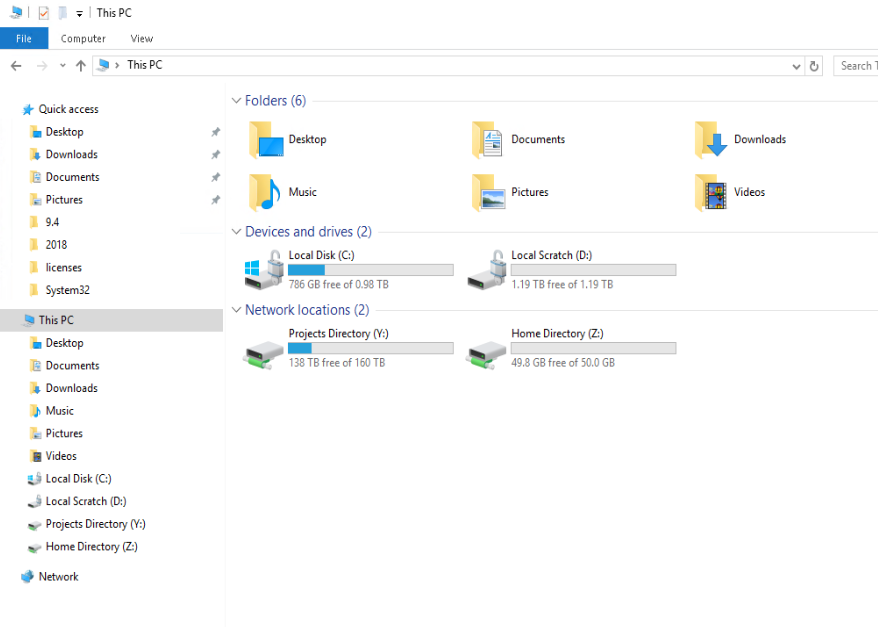
Task: Click the Search box
Action: click(856, 66)
